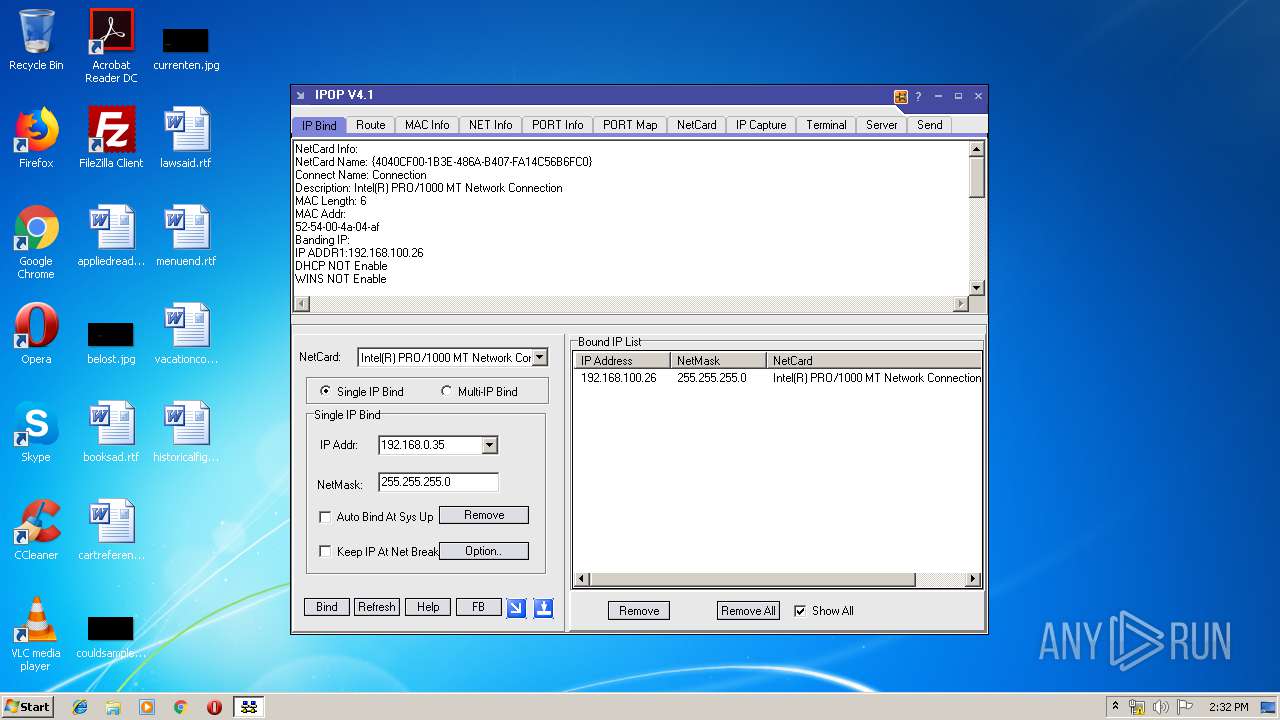Show hidden icons in the system tray
The width and height of the screenshot is (1280, 720).
(x=1115, y=707)
